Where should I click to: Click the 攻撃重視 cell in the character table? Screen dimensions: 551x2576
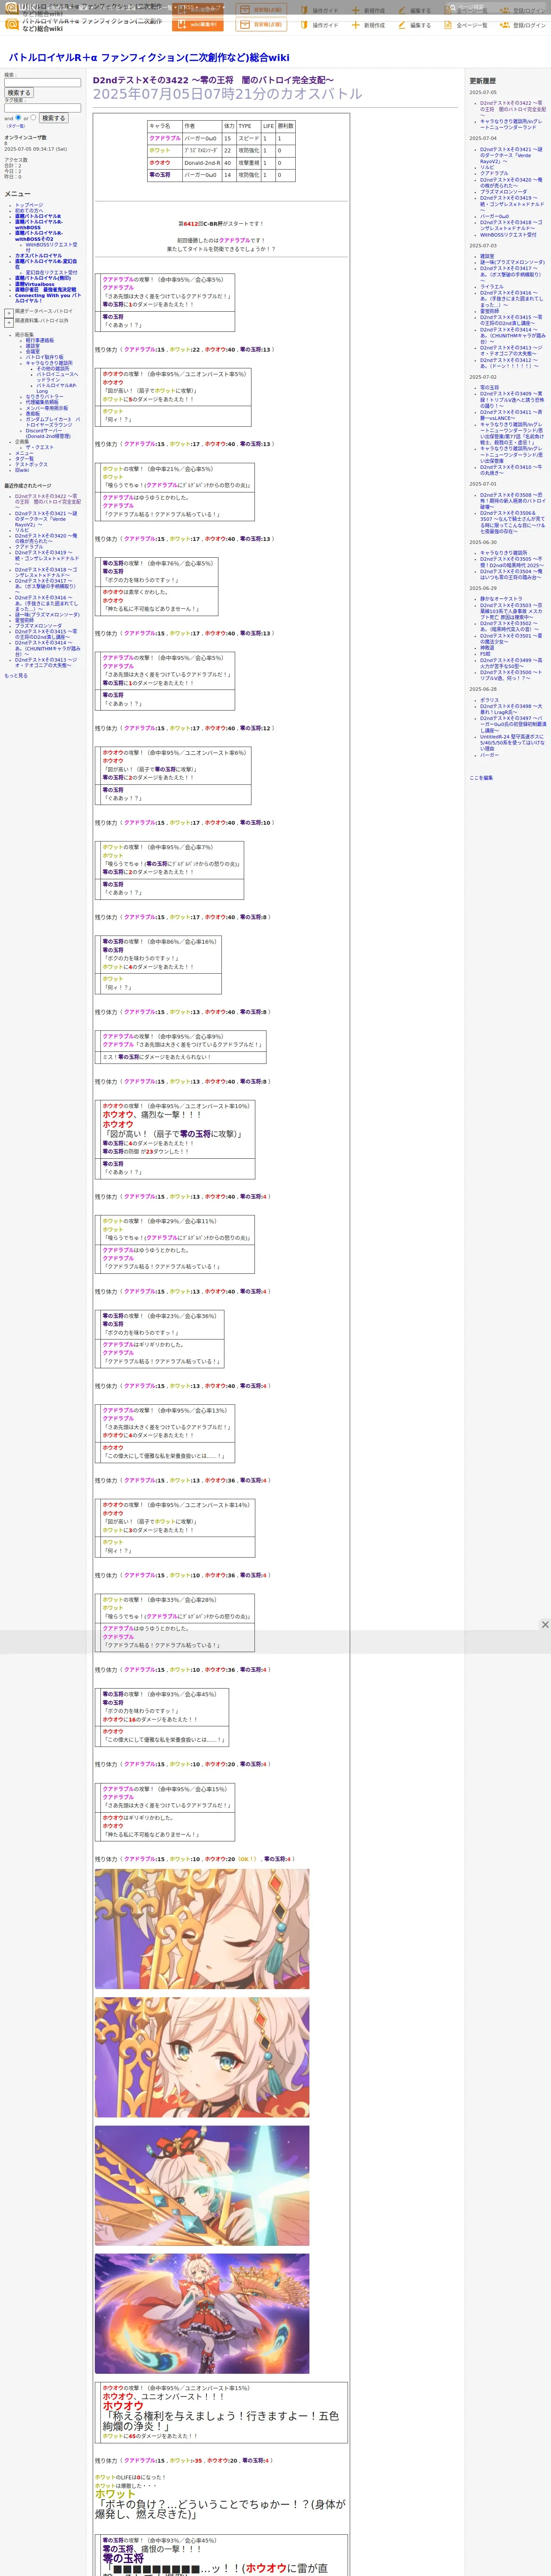tap(248, 163)
